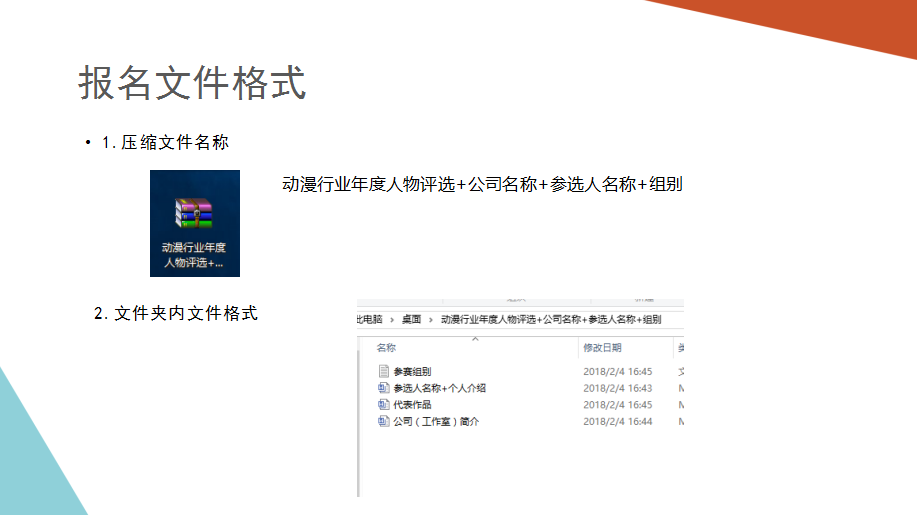Click the slide title 报名文件格式
917x515 pixels.
[x=192, y=82]
